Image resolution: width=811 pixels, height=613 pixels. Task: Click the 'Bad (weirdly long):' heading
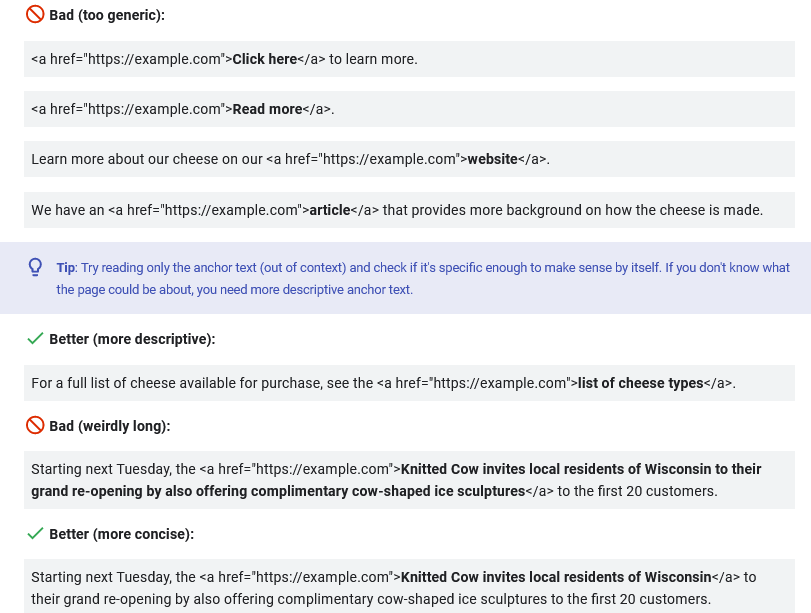point(110,426)
